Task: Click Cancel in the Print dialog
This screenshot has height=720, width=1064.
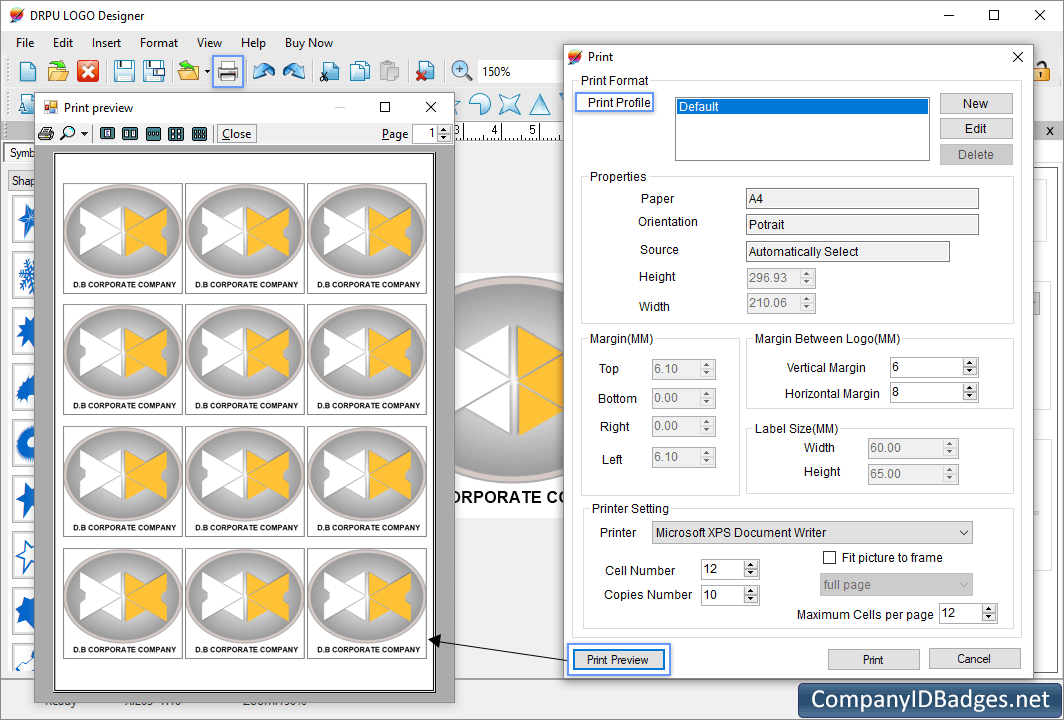Action: pos(974,659)
